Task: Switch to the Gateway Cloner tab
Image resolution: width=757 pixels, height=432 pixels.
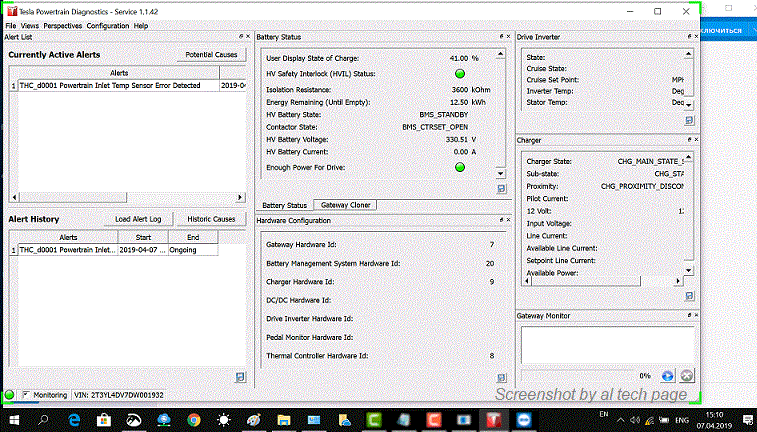Action: coord(345,205)
